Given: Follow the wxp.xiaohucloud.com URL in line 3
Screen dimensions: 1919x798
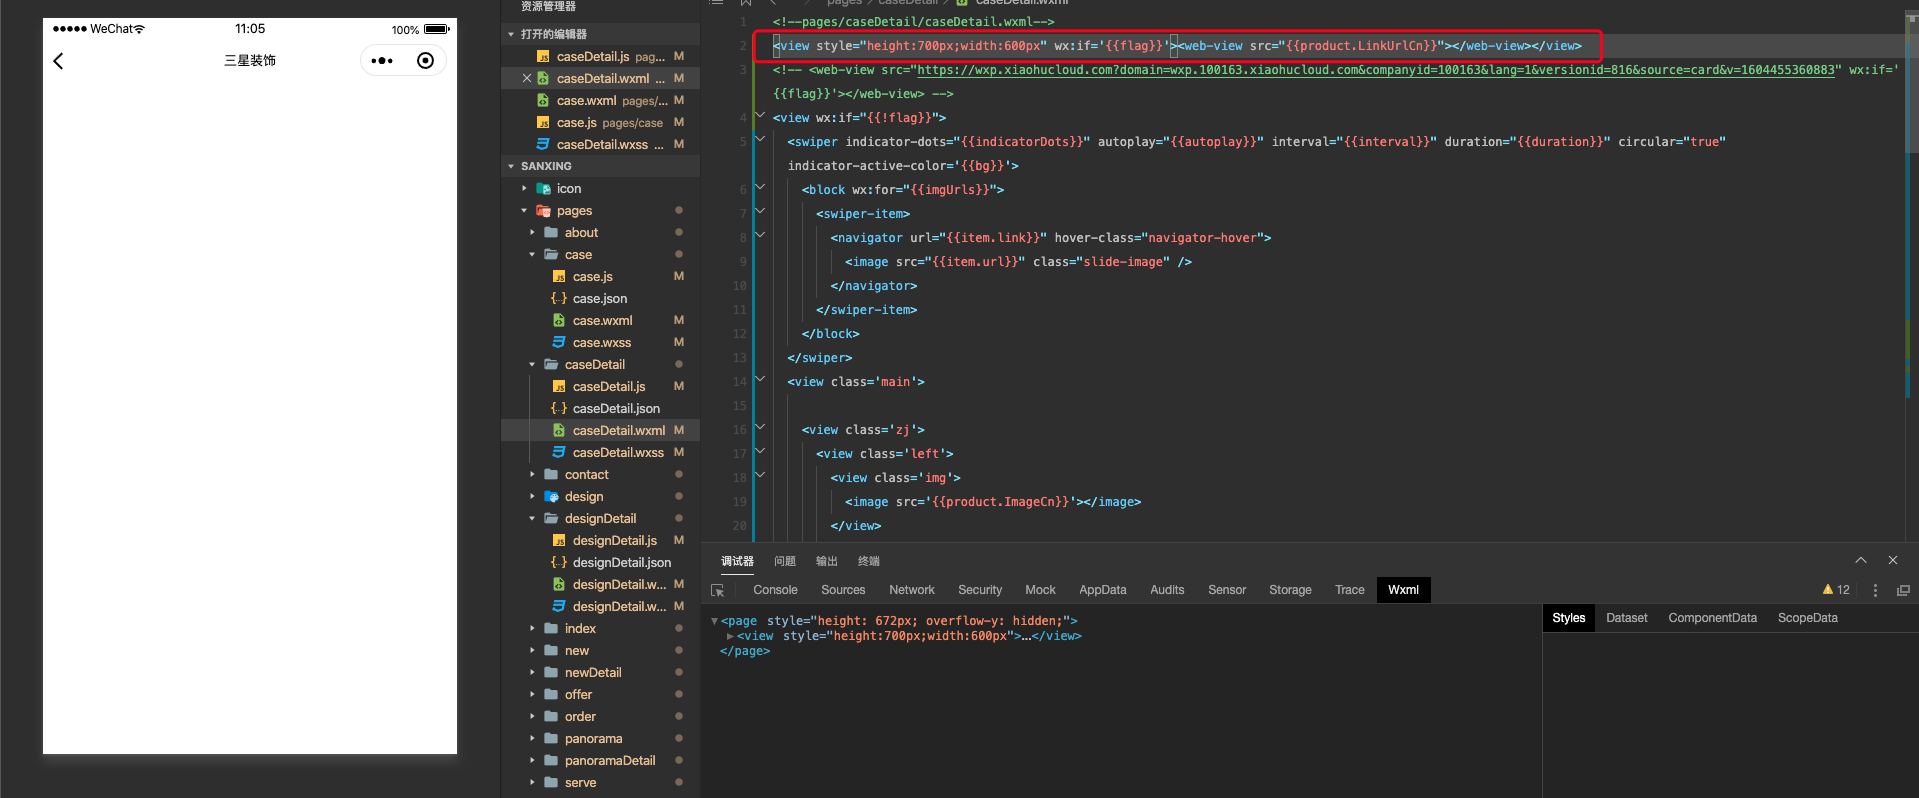Looking at the screenshot, I should click(1376, 70).
